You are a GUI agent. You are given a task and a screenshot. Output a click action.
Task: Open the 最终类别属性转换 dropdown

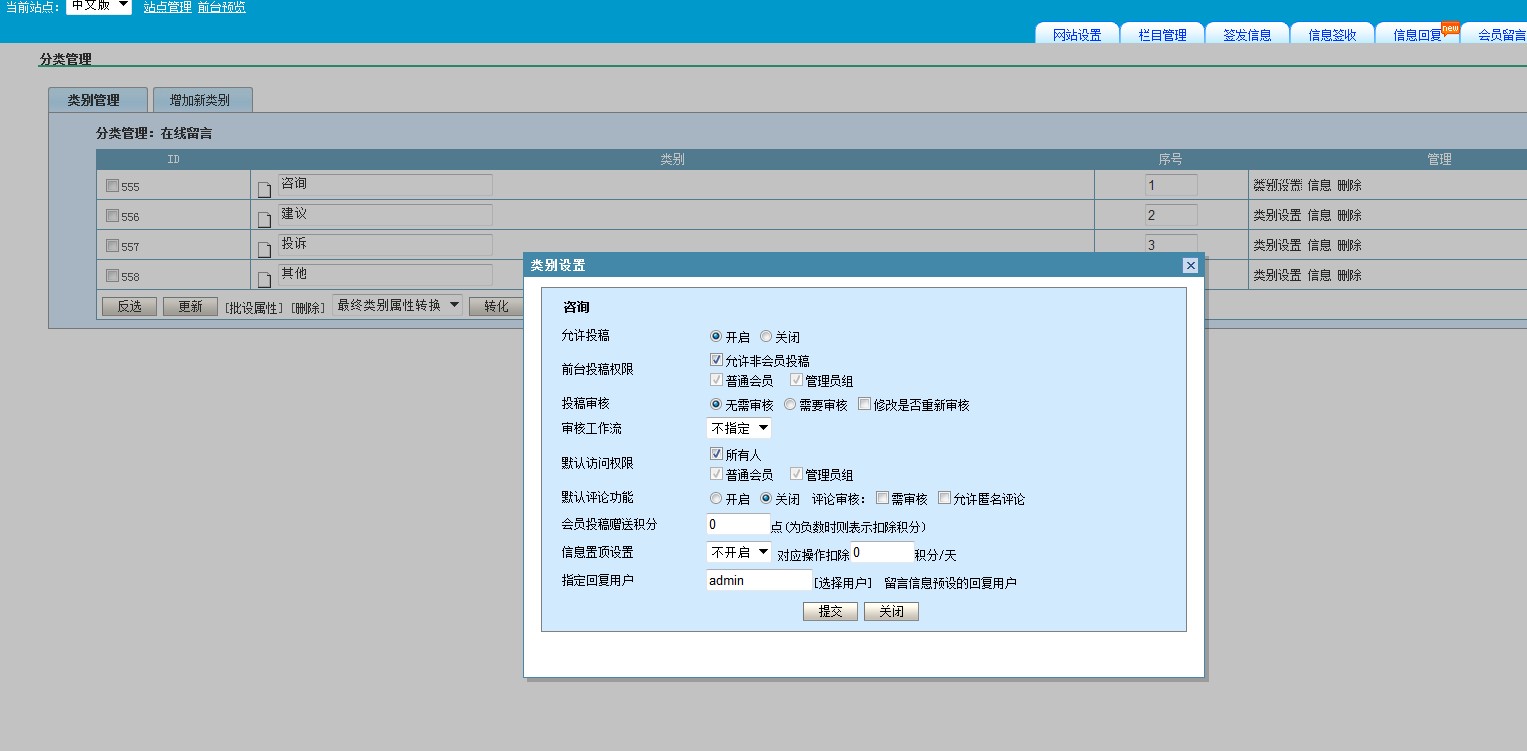(397, 305)
